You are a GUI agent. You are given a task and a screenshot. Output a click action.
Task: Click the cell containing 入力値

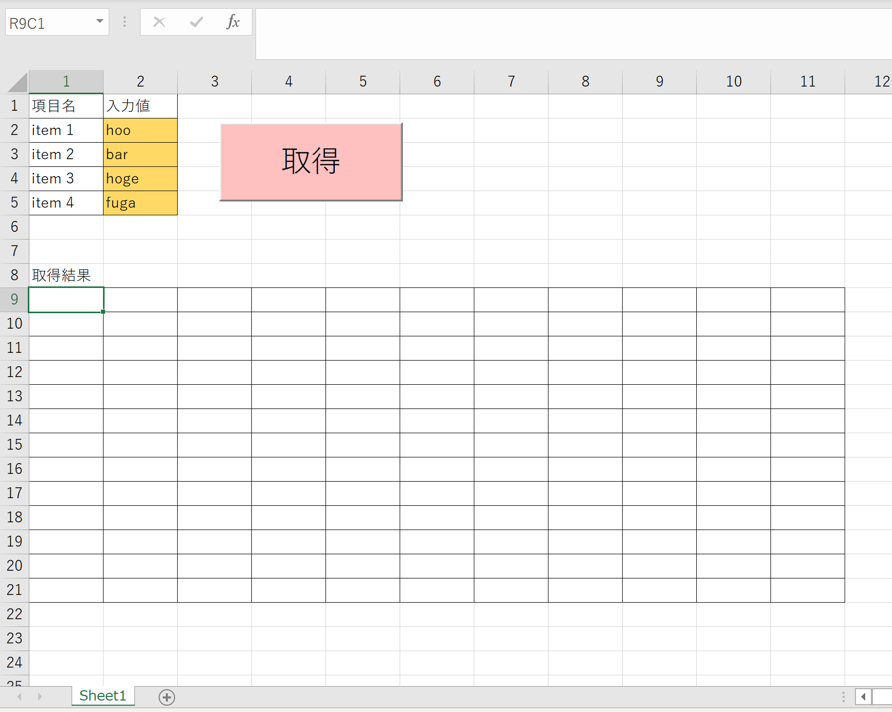140,106
